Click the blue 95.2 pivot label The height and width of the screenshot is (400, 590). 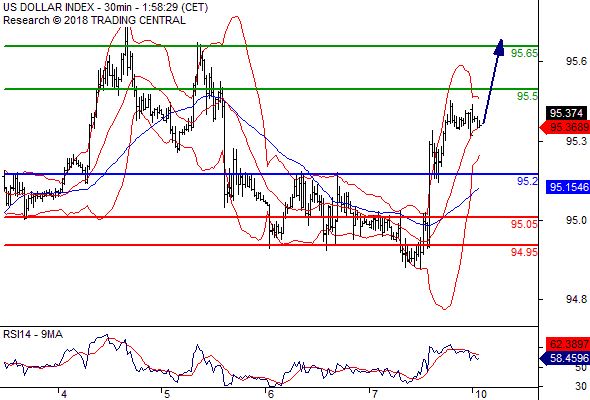pyautogui.click(x=527, y=181)
